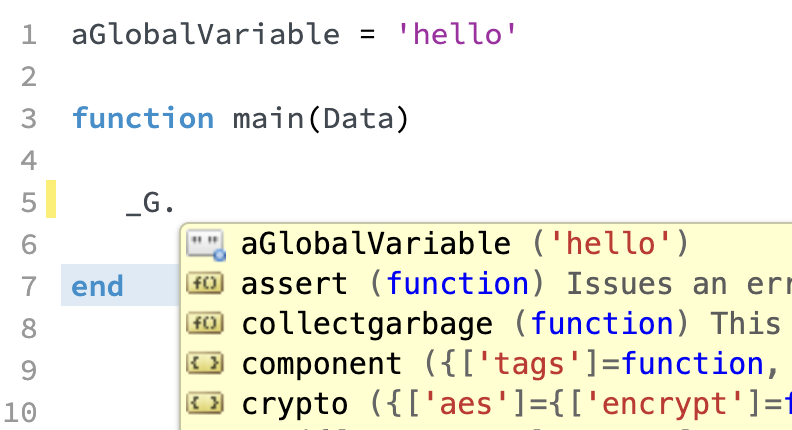Viewport: 792px width, 430px height.
Task: Select aGlobalVariable from the autocomplete list
Action: pyautogui.click(x=486, y=244)
